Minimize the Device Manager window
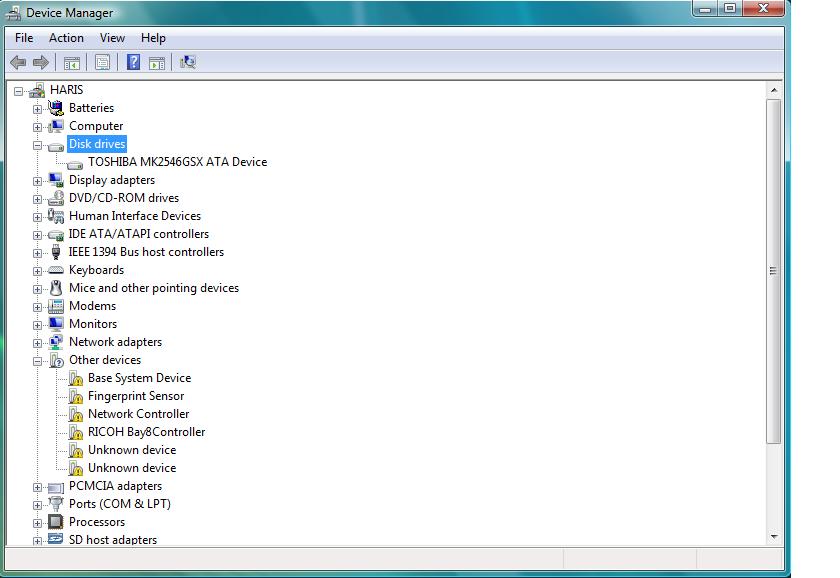 pyautogui.click(x=706, y=9)
